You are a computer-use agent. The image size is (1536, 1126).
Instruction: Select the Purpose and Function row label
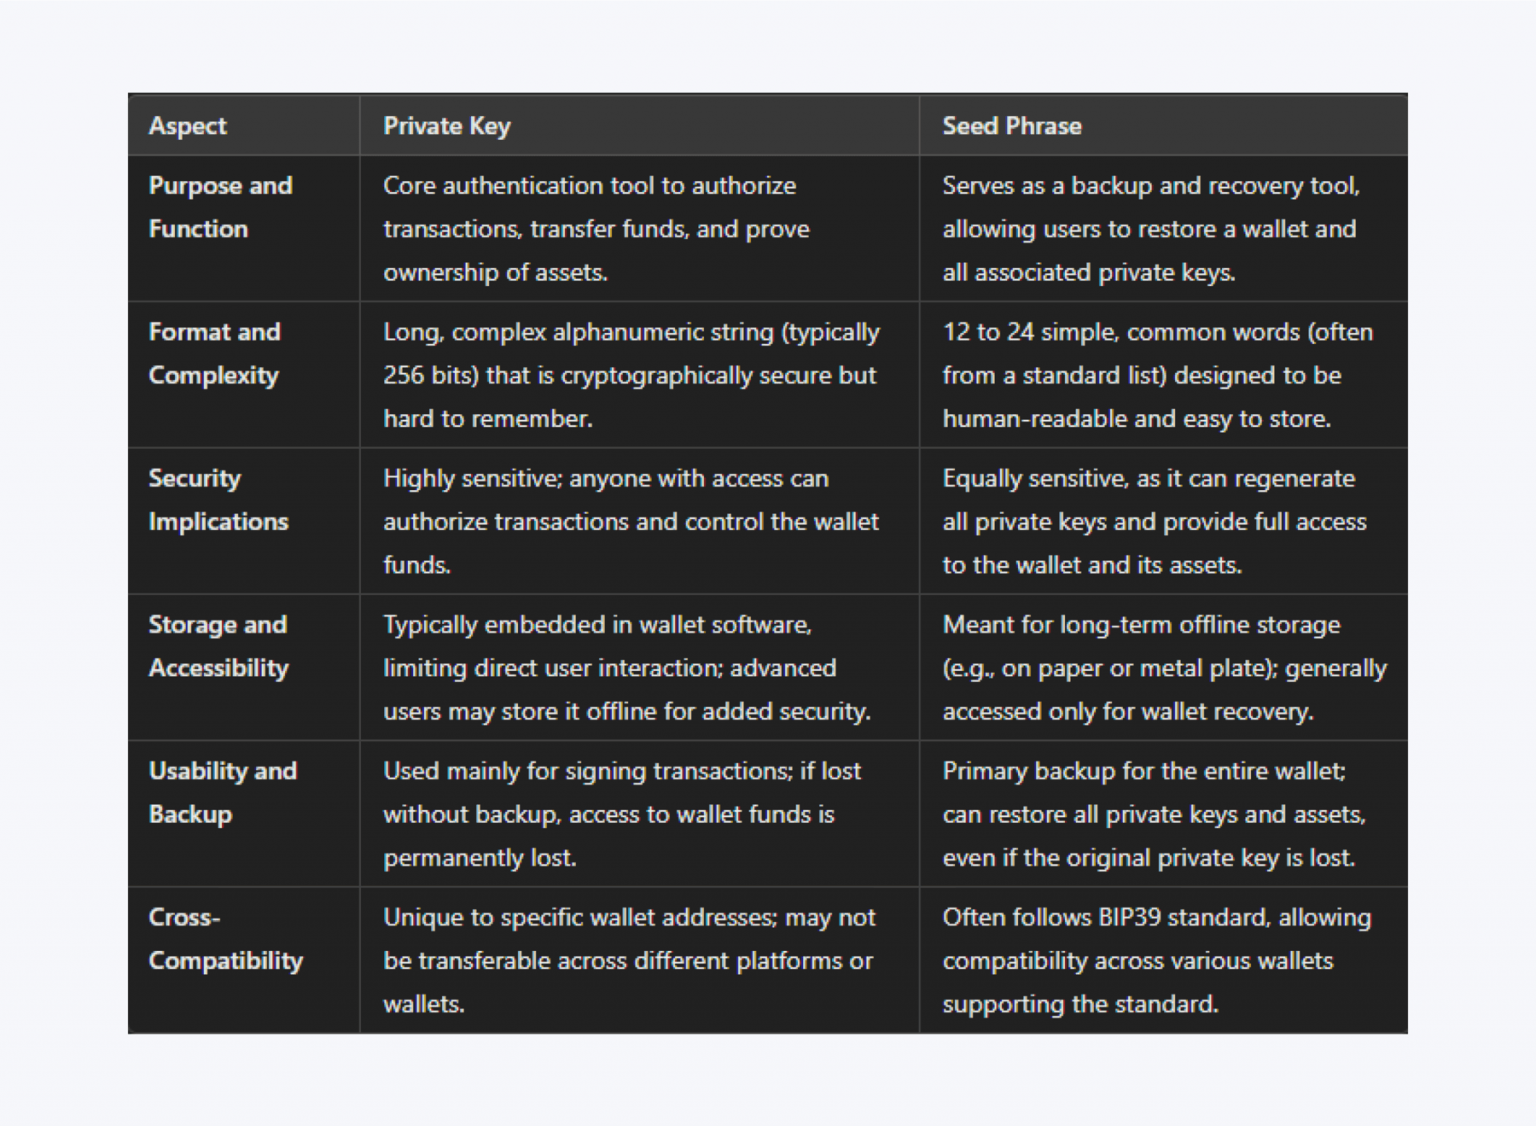(x=221, y=207)
